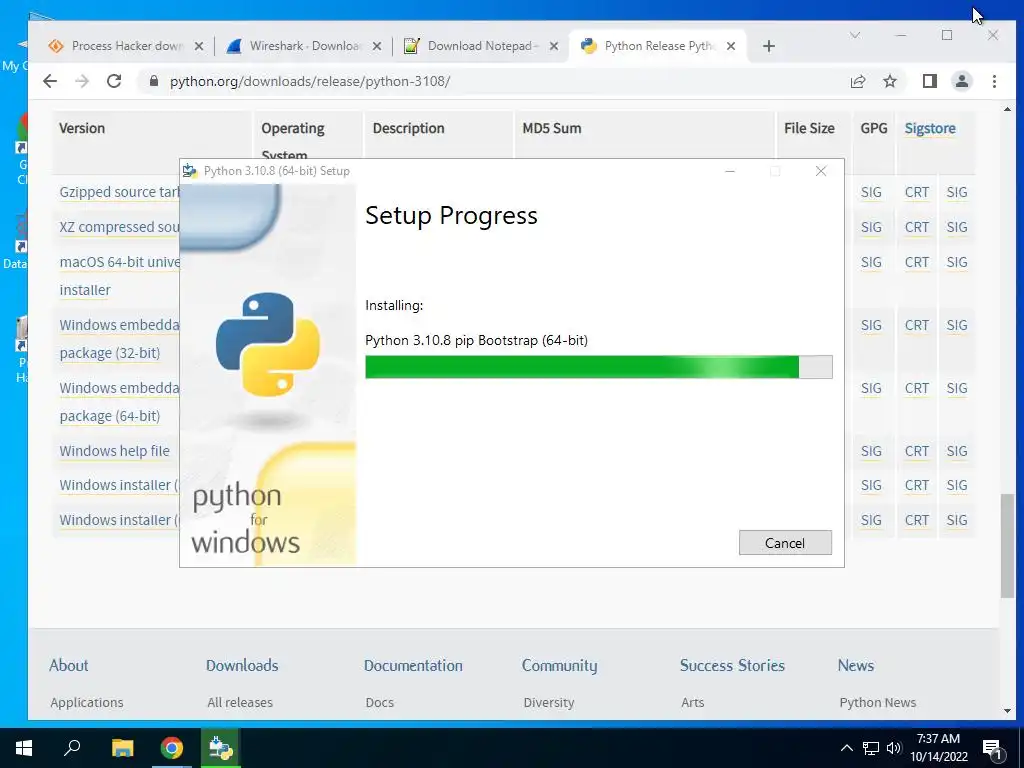Open Docs footer link
Screen dimensions: 1024x768
[x=380, y=703]
